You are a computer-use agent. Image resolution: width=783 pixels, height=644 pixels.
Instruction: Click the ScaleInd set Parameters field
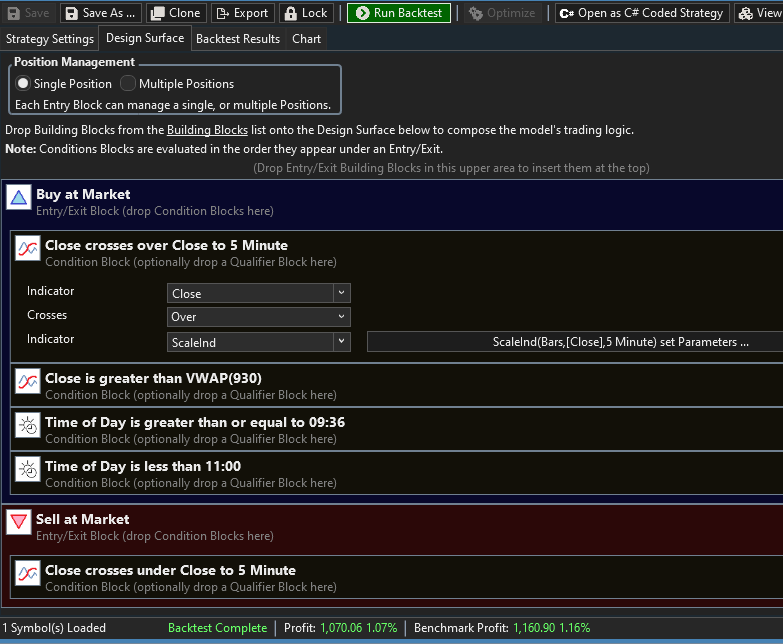click(x=575, y=342)
